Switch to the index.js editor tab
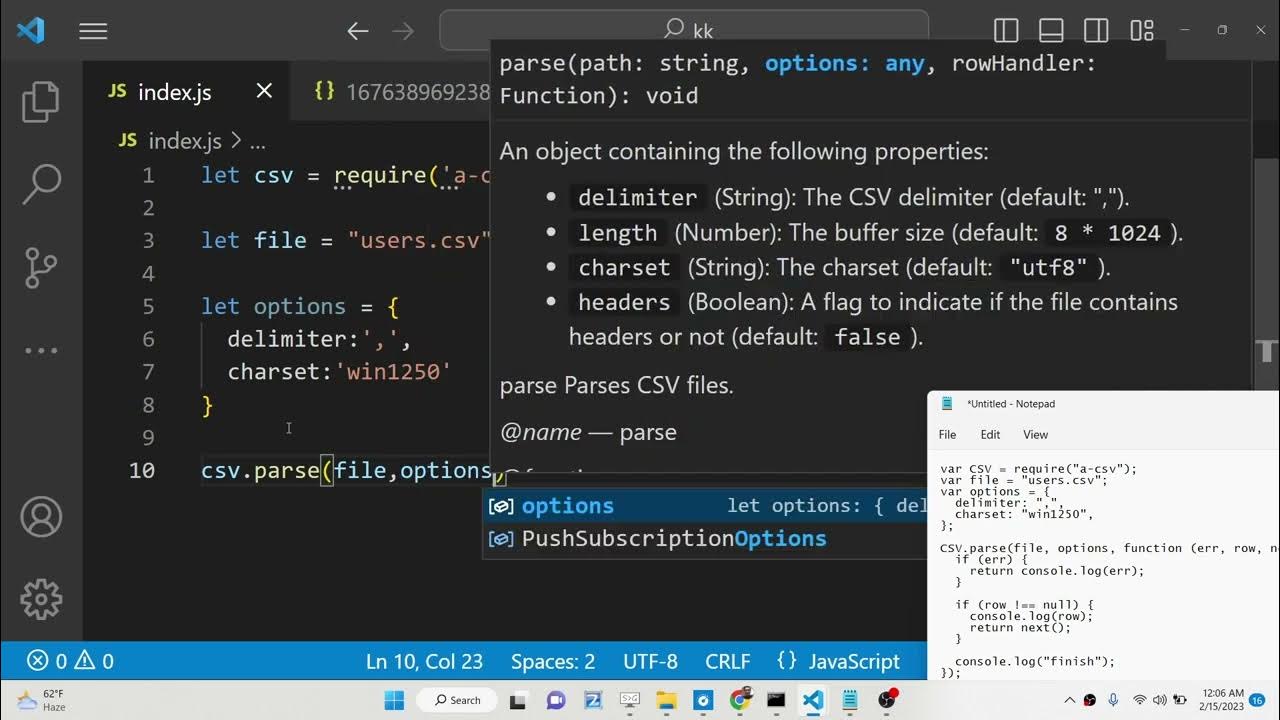This screenshot has width=1280, height=720. [x=175, y=92]
